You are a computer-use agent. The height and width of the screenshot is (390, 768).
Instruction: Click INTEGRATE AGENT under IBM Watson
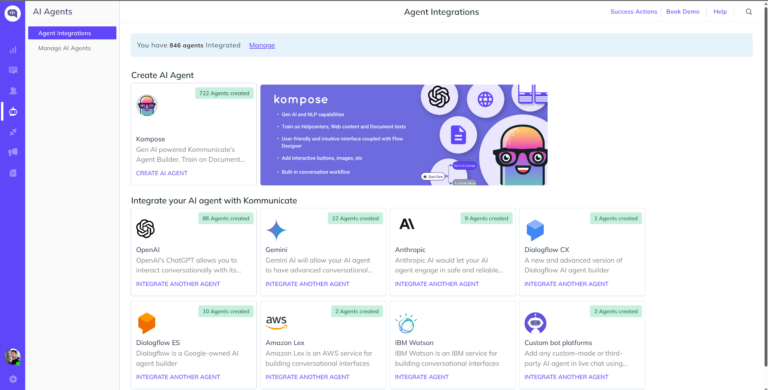pos(422,377)
